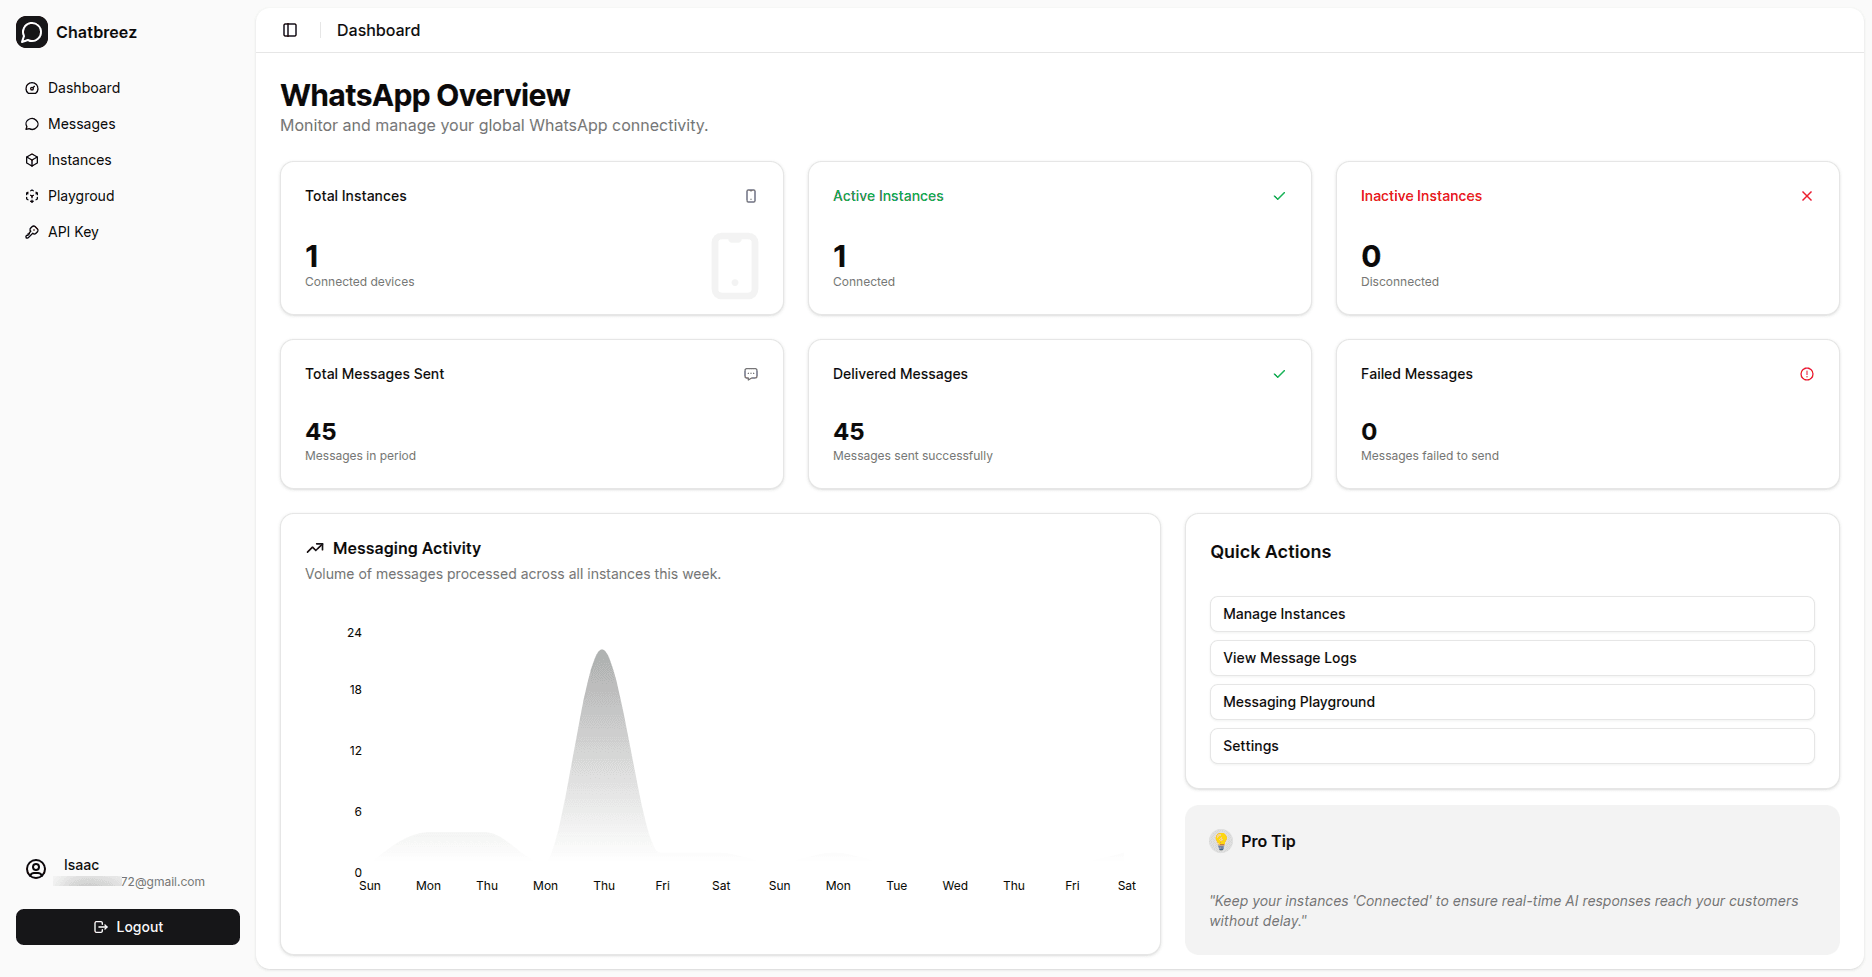The height and width of the screenshot is (977, 1872).
Task: Click the Playgroud sidebar icon
Action: (x=32, y=196)
